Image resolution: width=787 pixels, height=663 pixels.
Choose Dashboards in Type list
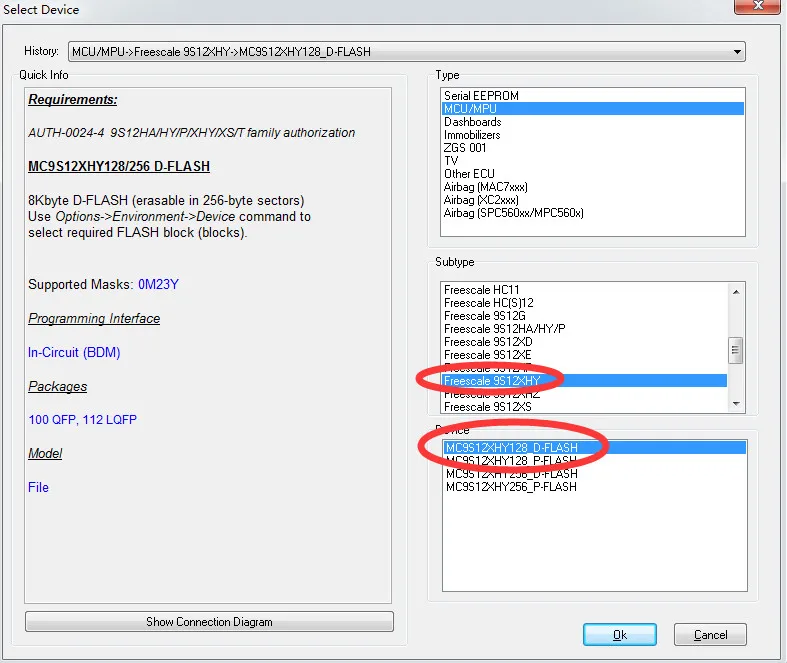point(592,122)
